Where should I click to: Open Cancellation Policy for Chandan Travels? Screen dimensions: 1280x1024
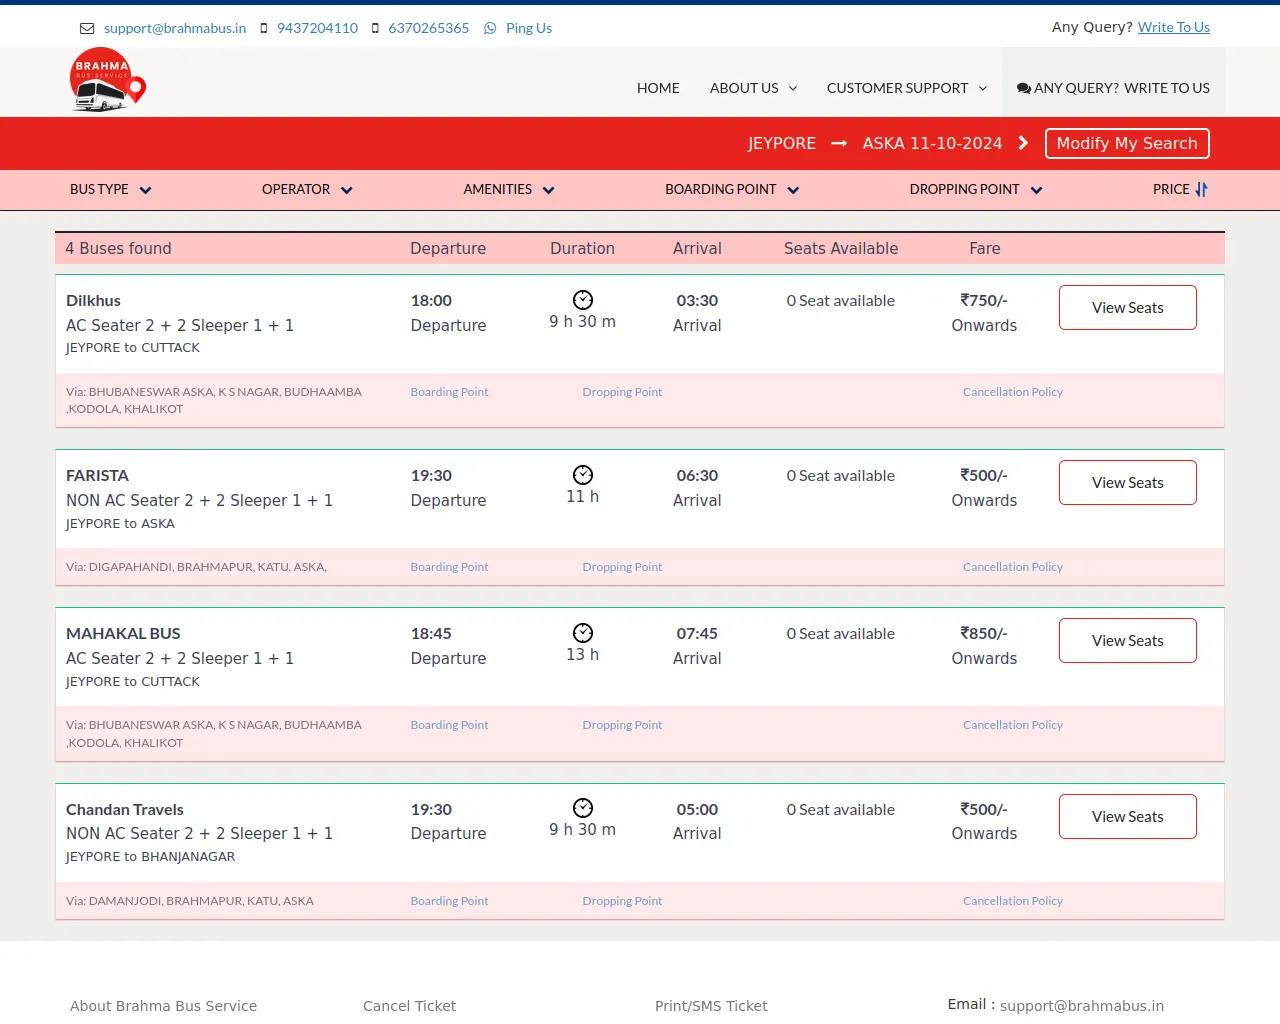(x=1012, y=901)
